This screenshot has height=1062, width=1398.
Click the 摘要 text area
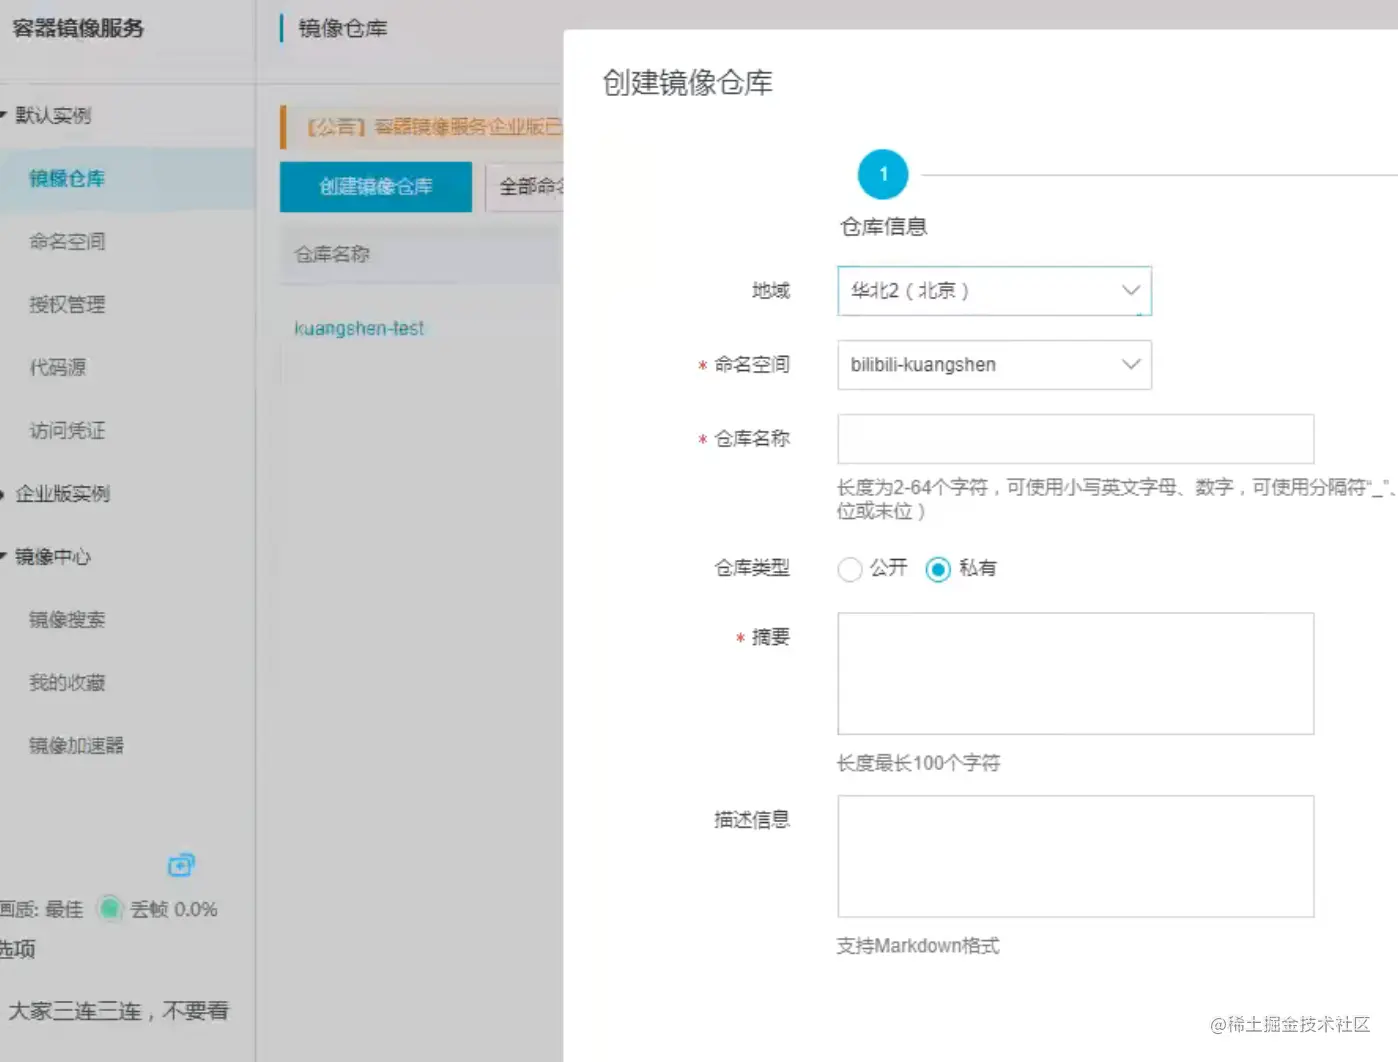(x=1075, y=674)
